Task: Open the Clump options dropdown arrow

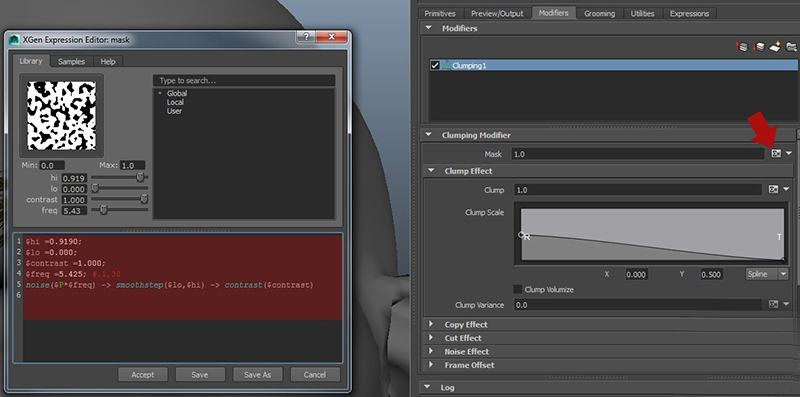Action: click(786, 189)
